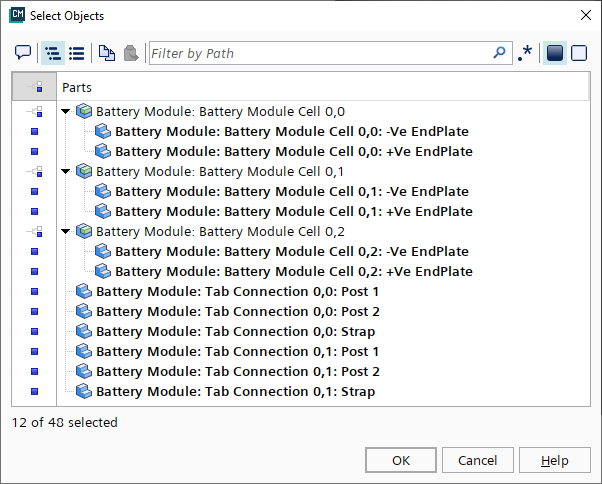
Task: Toggle selection box for Cell 0,0 -Ve EndPlate
Action: [34, 132]
